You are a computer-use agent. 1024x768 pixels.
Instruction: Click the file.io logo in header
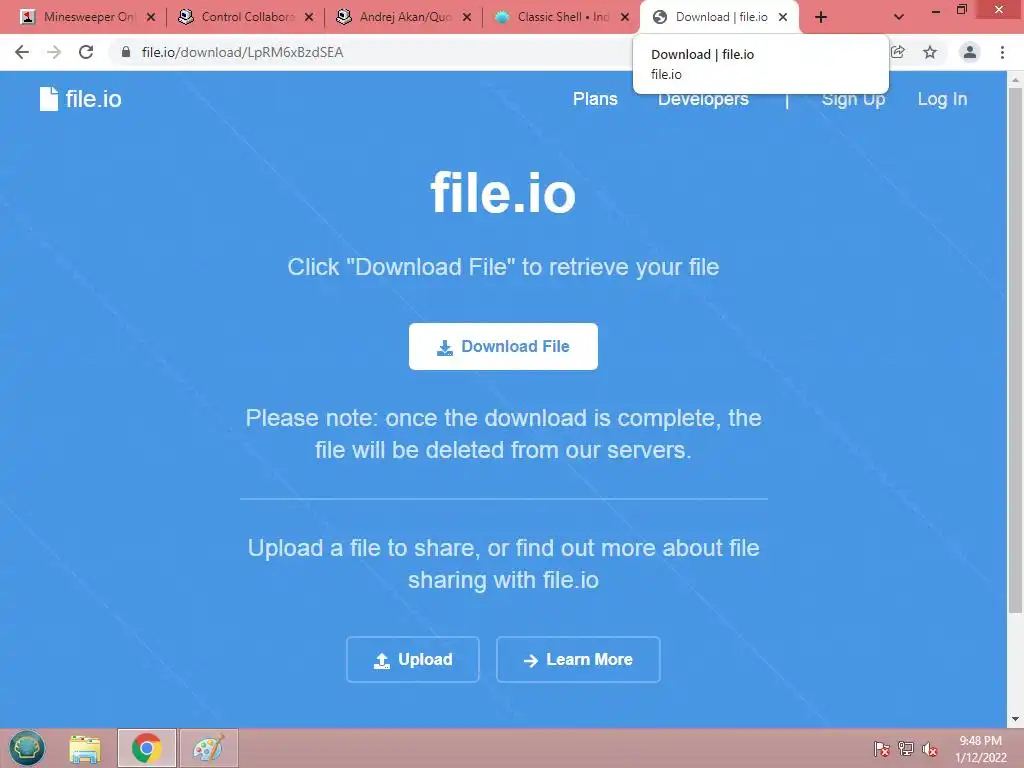point(80,99)
